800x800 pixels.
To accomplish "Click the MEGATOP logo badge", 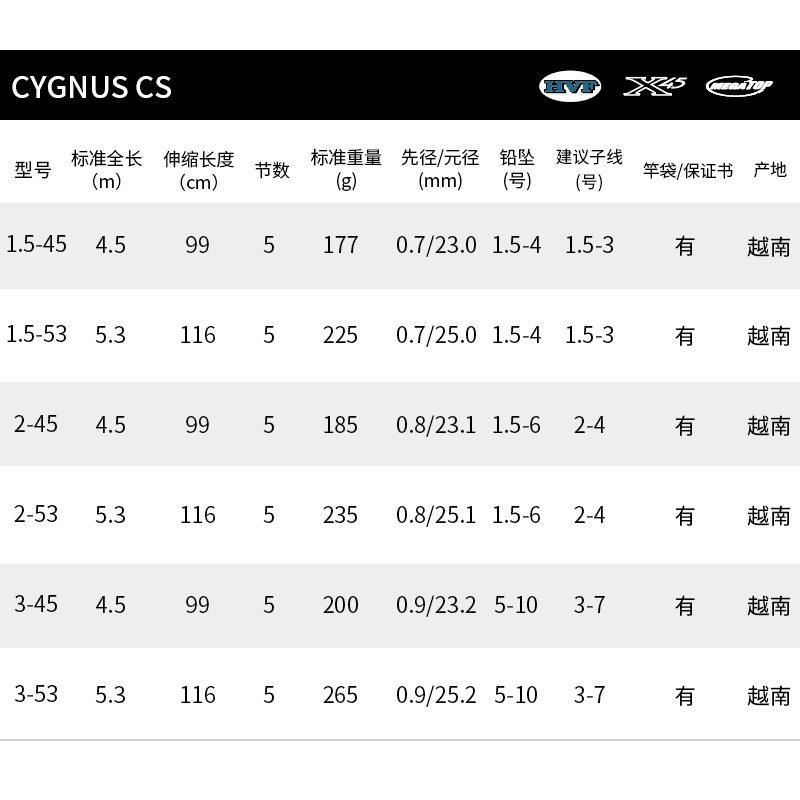I will pos(739,86).
